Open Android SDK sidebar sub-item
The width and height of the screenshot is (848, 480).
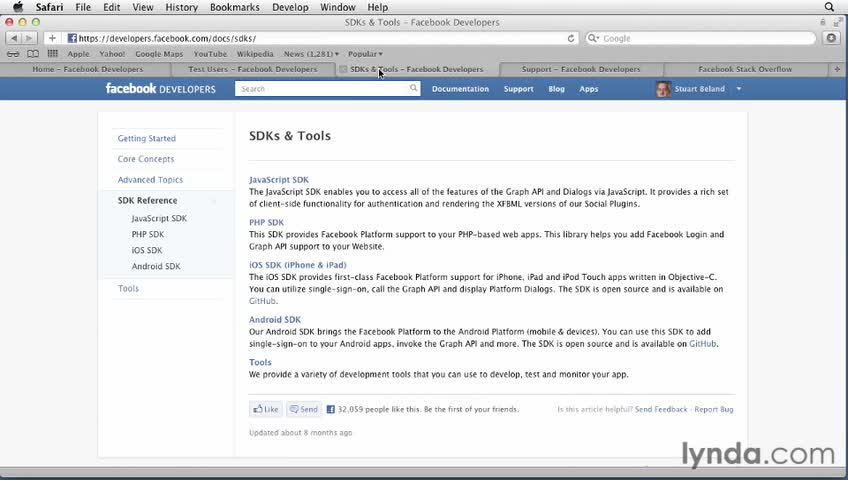pos(156,266)
